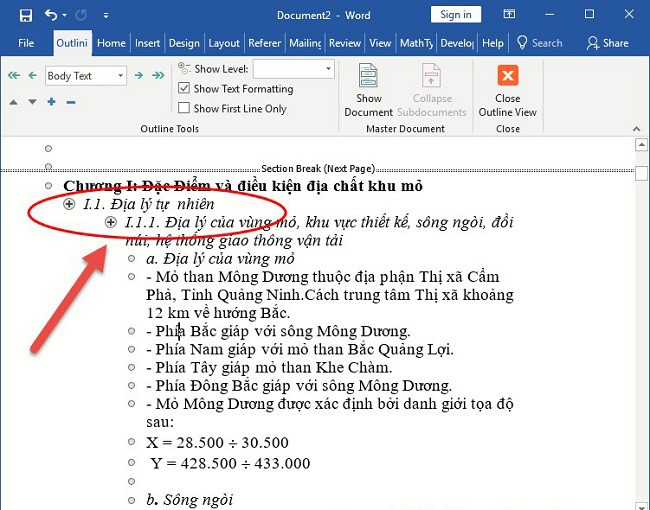The width and height of the screenshot is (650, 510).
Task: Promote outline level with left arrow
Action: tap(32, 75)
